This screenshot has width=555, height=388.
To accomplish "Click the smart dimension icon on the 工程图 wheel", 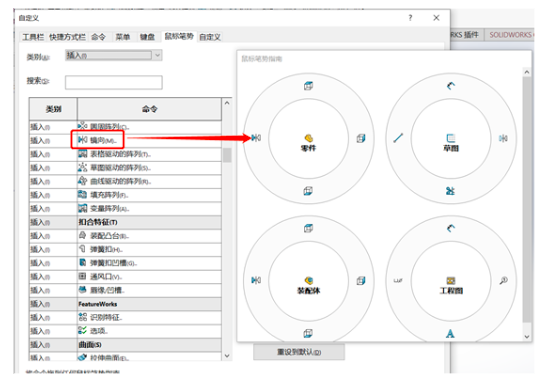I will point(398,281).
